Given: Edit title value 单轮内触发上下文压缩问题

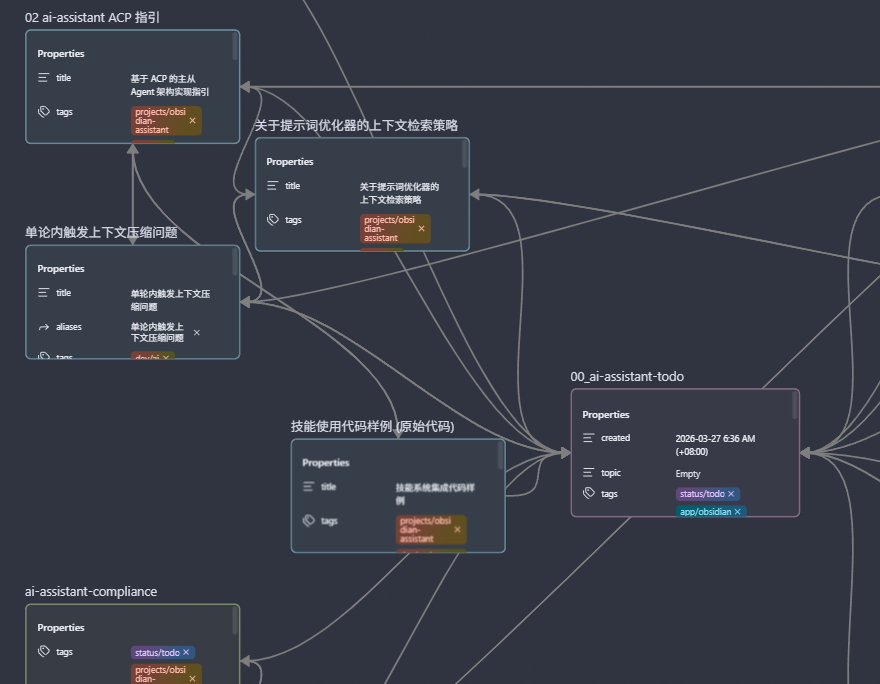Looking at the screenshot, I should pos(170,300).
